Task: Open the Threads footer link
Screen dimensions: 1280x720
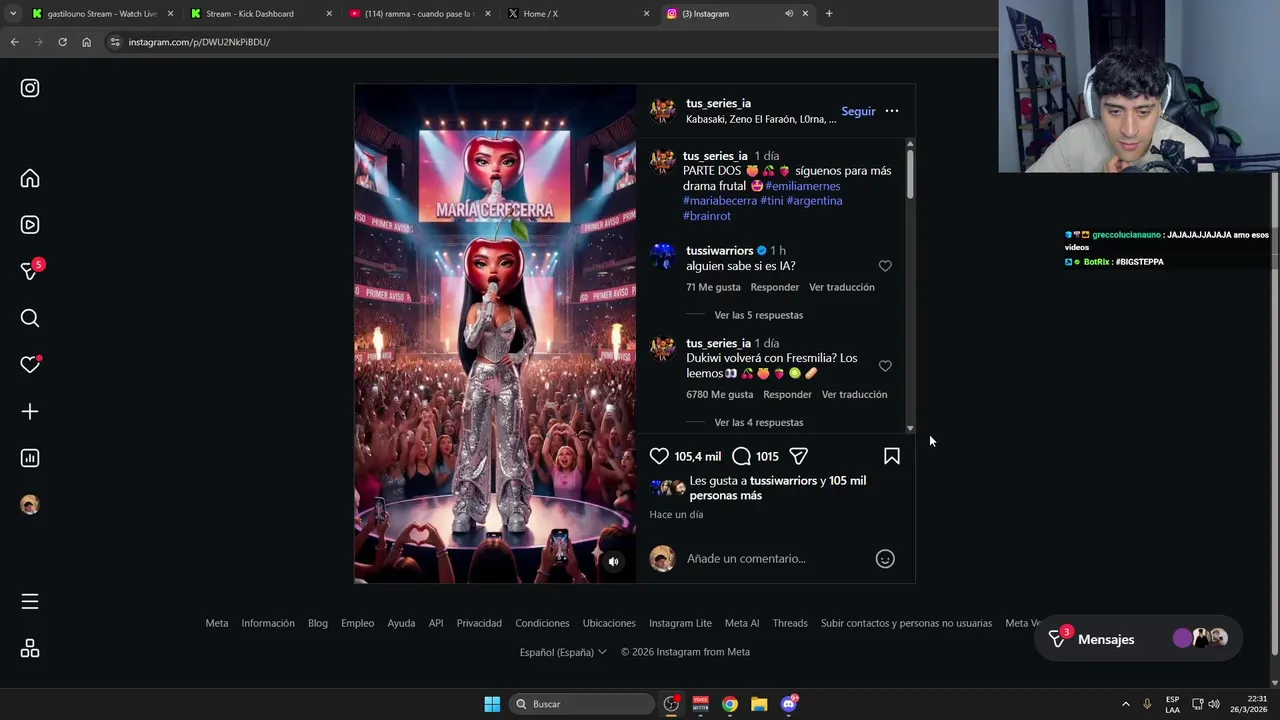Action: tap(790, 623)
